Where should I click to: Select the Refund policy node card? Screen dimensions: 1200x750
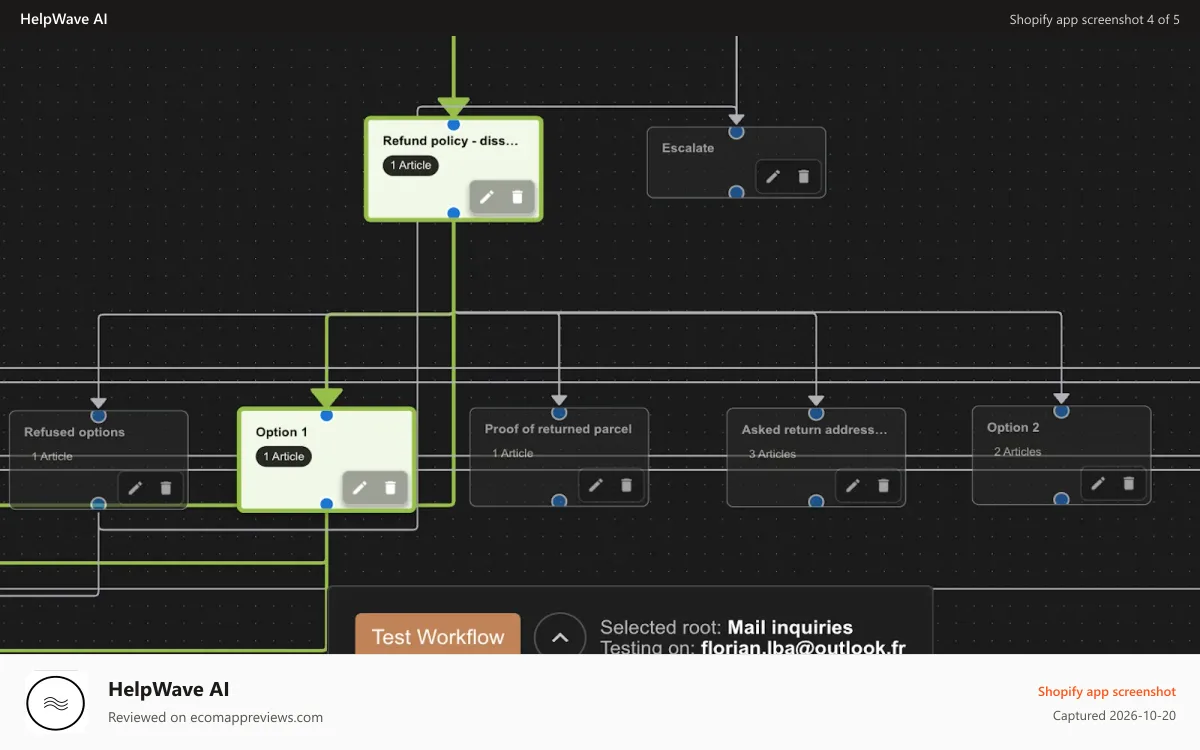coord(454,169)
